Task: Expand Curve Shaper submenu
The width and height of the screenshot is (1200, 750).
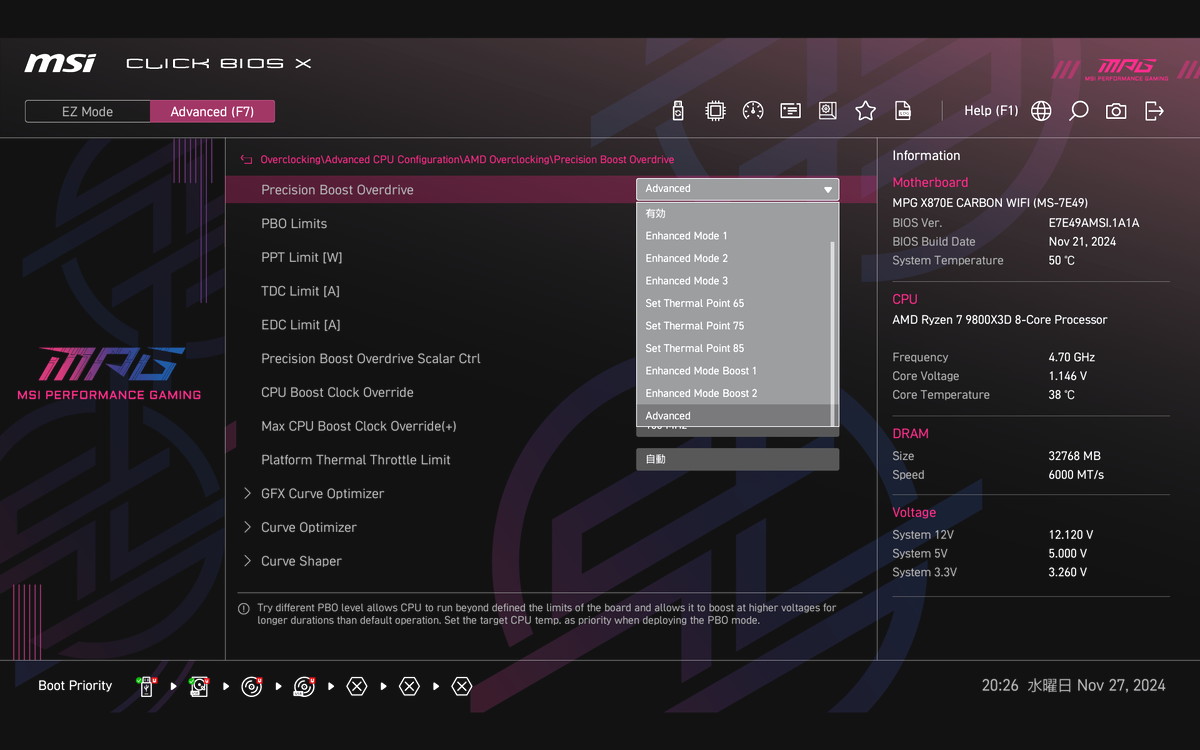Action: [292, 562]
